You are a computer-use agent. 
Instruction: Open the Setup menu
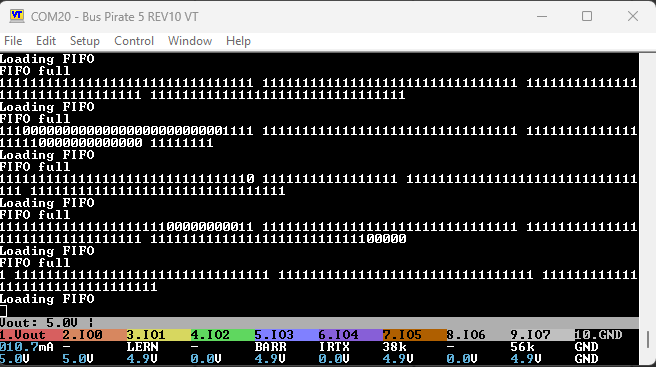[85, 41]
